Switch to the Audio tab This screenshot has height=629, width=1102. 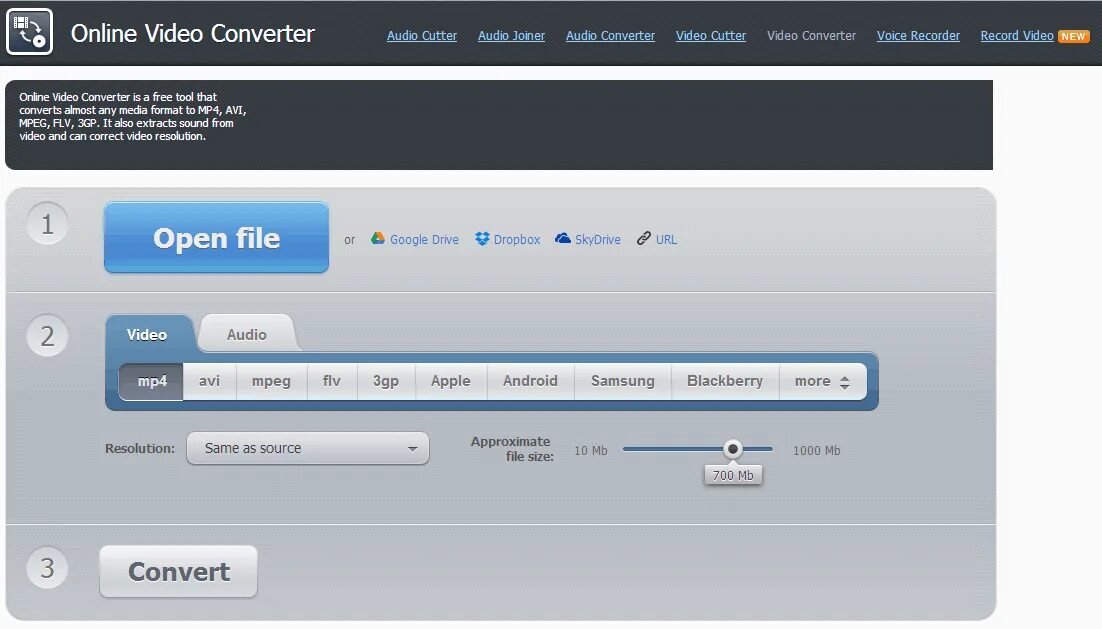point(247,335)
